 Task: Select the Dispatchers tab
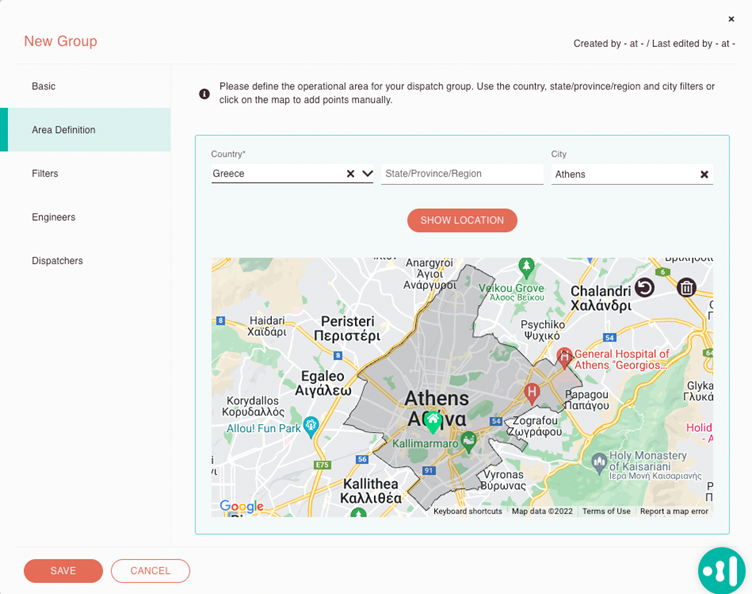[x=57, y=261]
